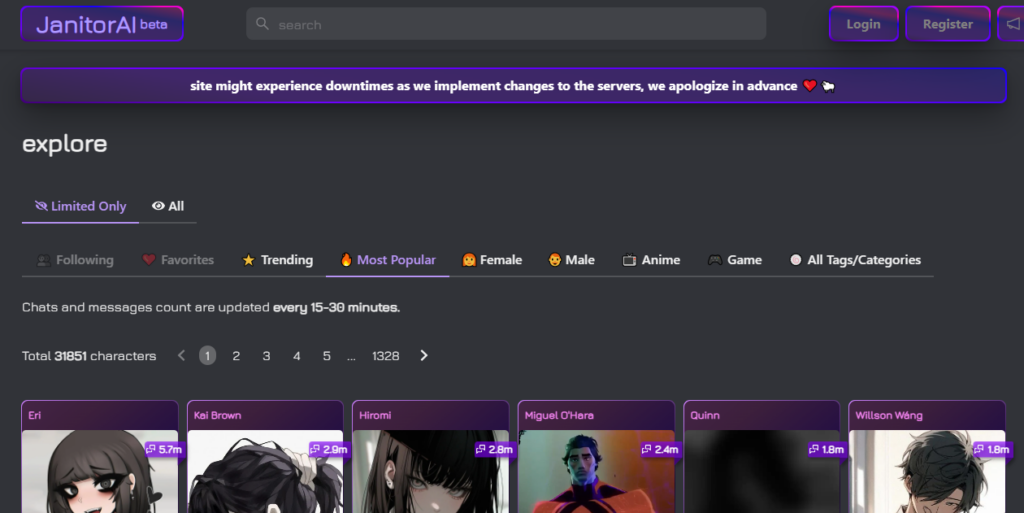Toggle All content visibility filter
Screen dimensions: 1024x513
pyautogui.click(x=168, y=206)
